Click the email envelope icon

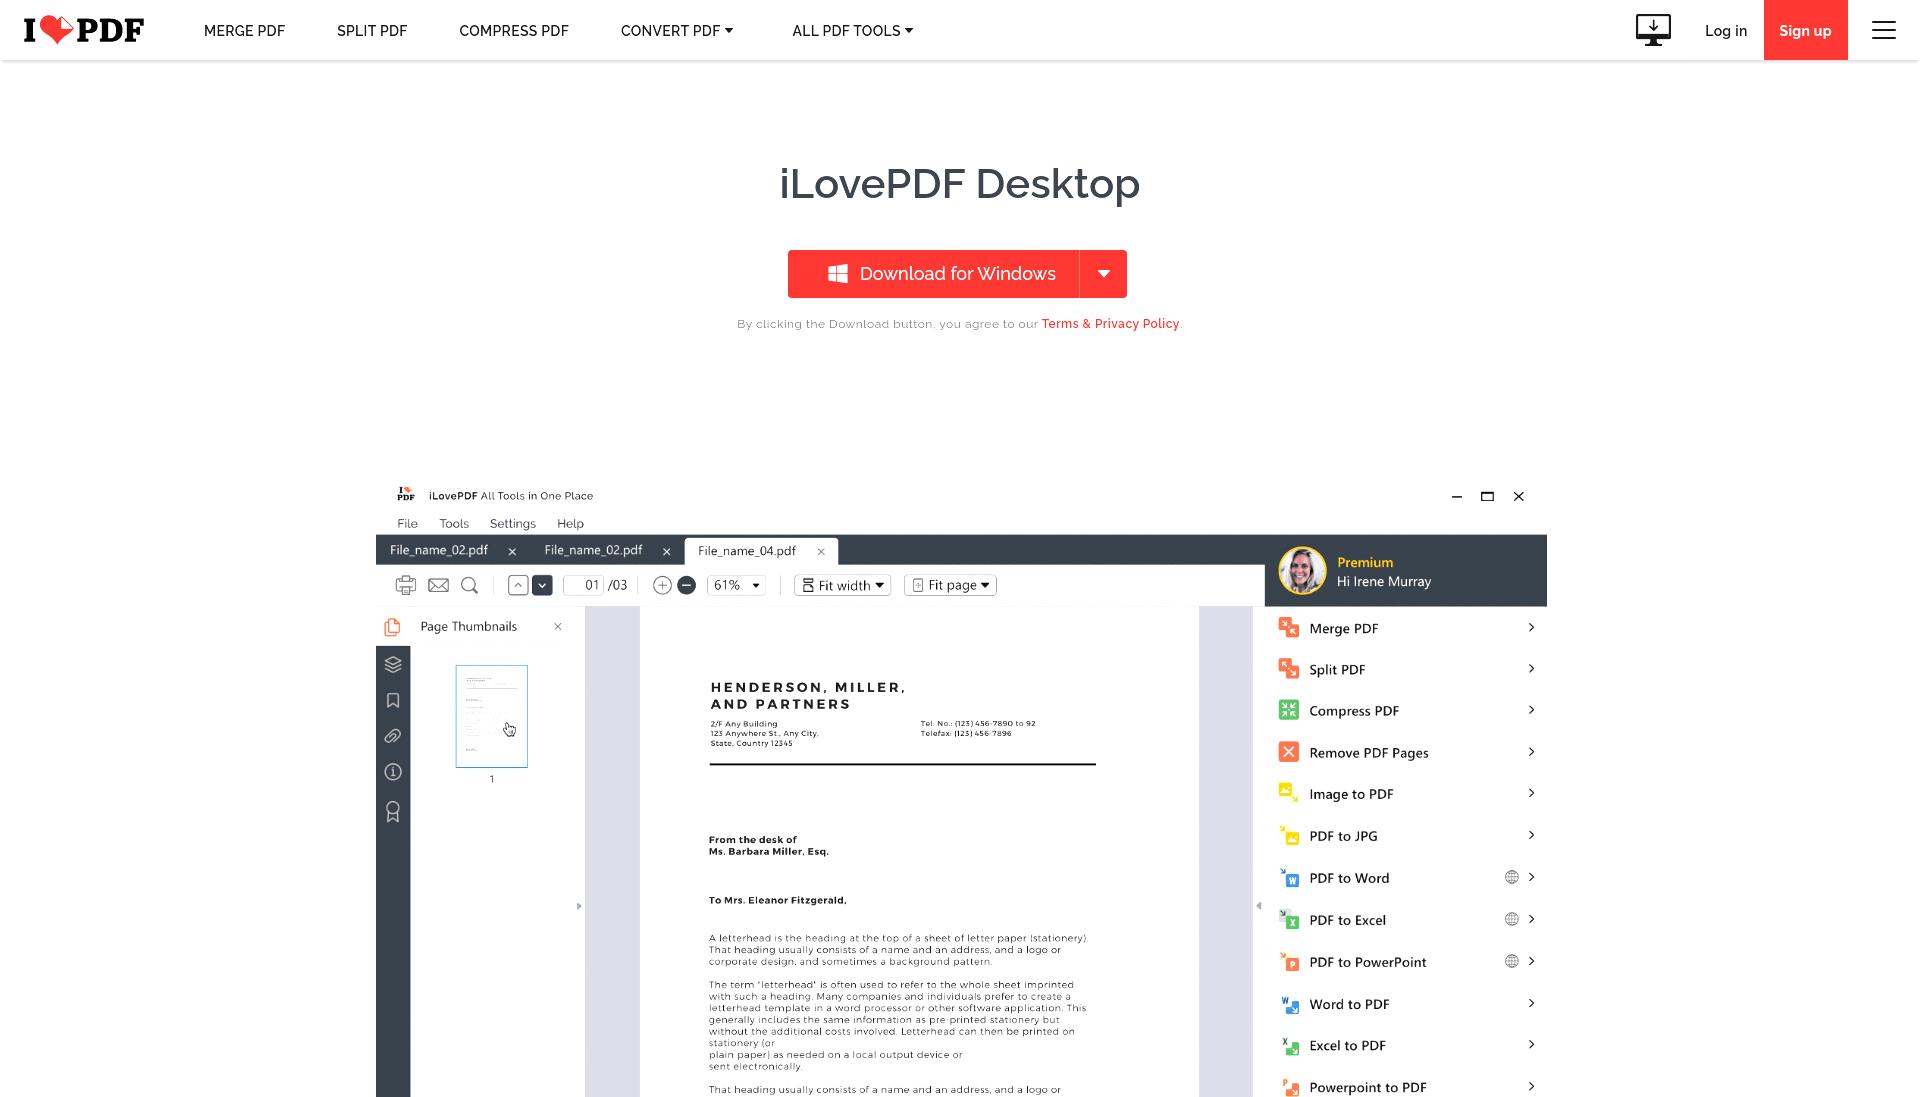(x=438, y=585)
